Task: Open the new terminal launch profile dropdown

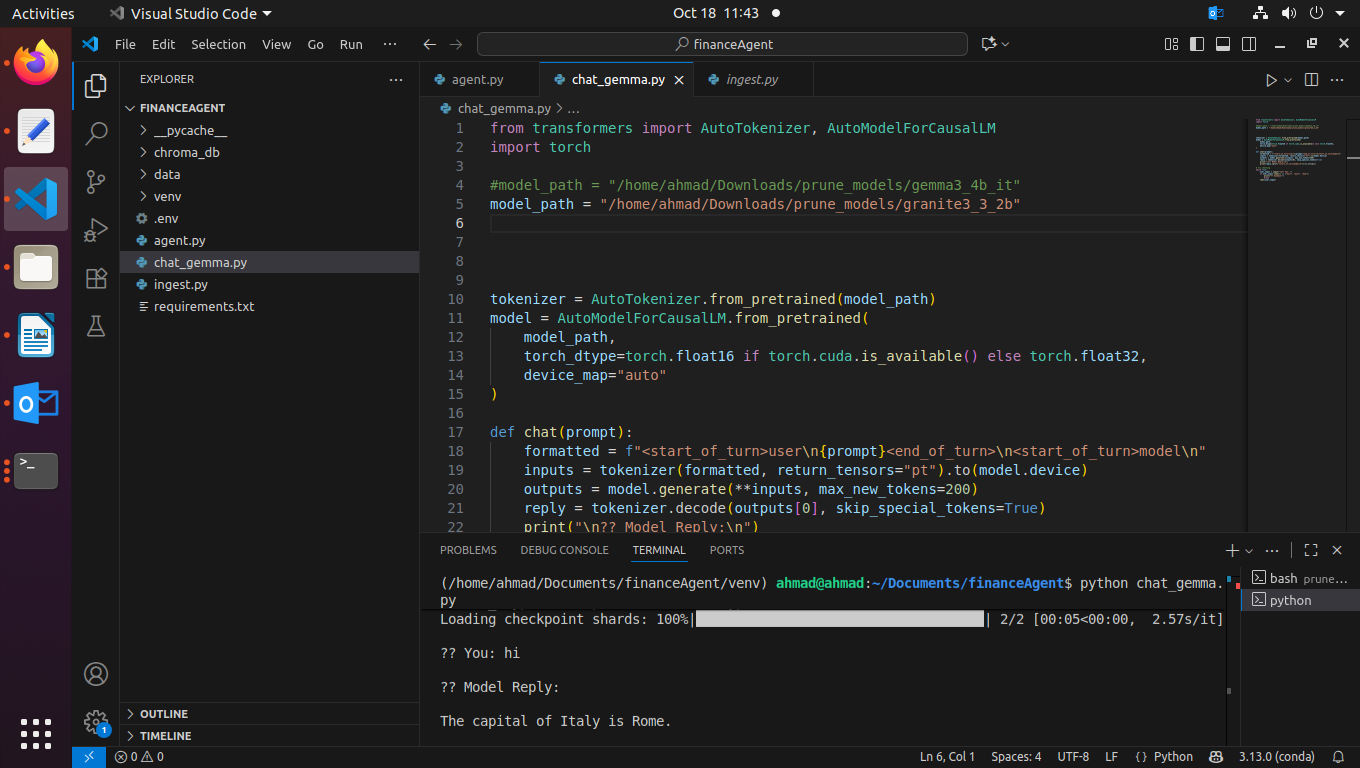Action: tap(1249, 551)
